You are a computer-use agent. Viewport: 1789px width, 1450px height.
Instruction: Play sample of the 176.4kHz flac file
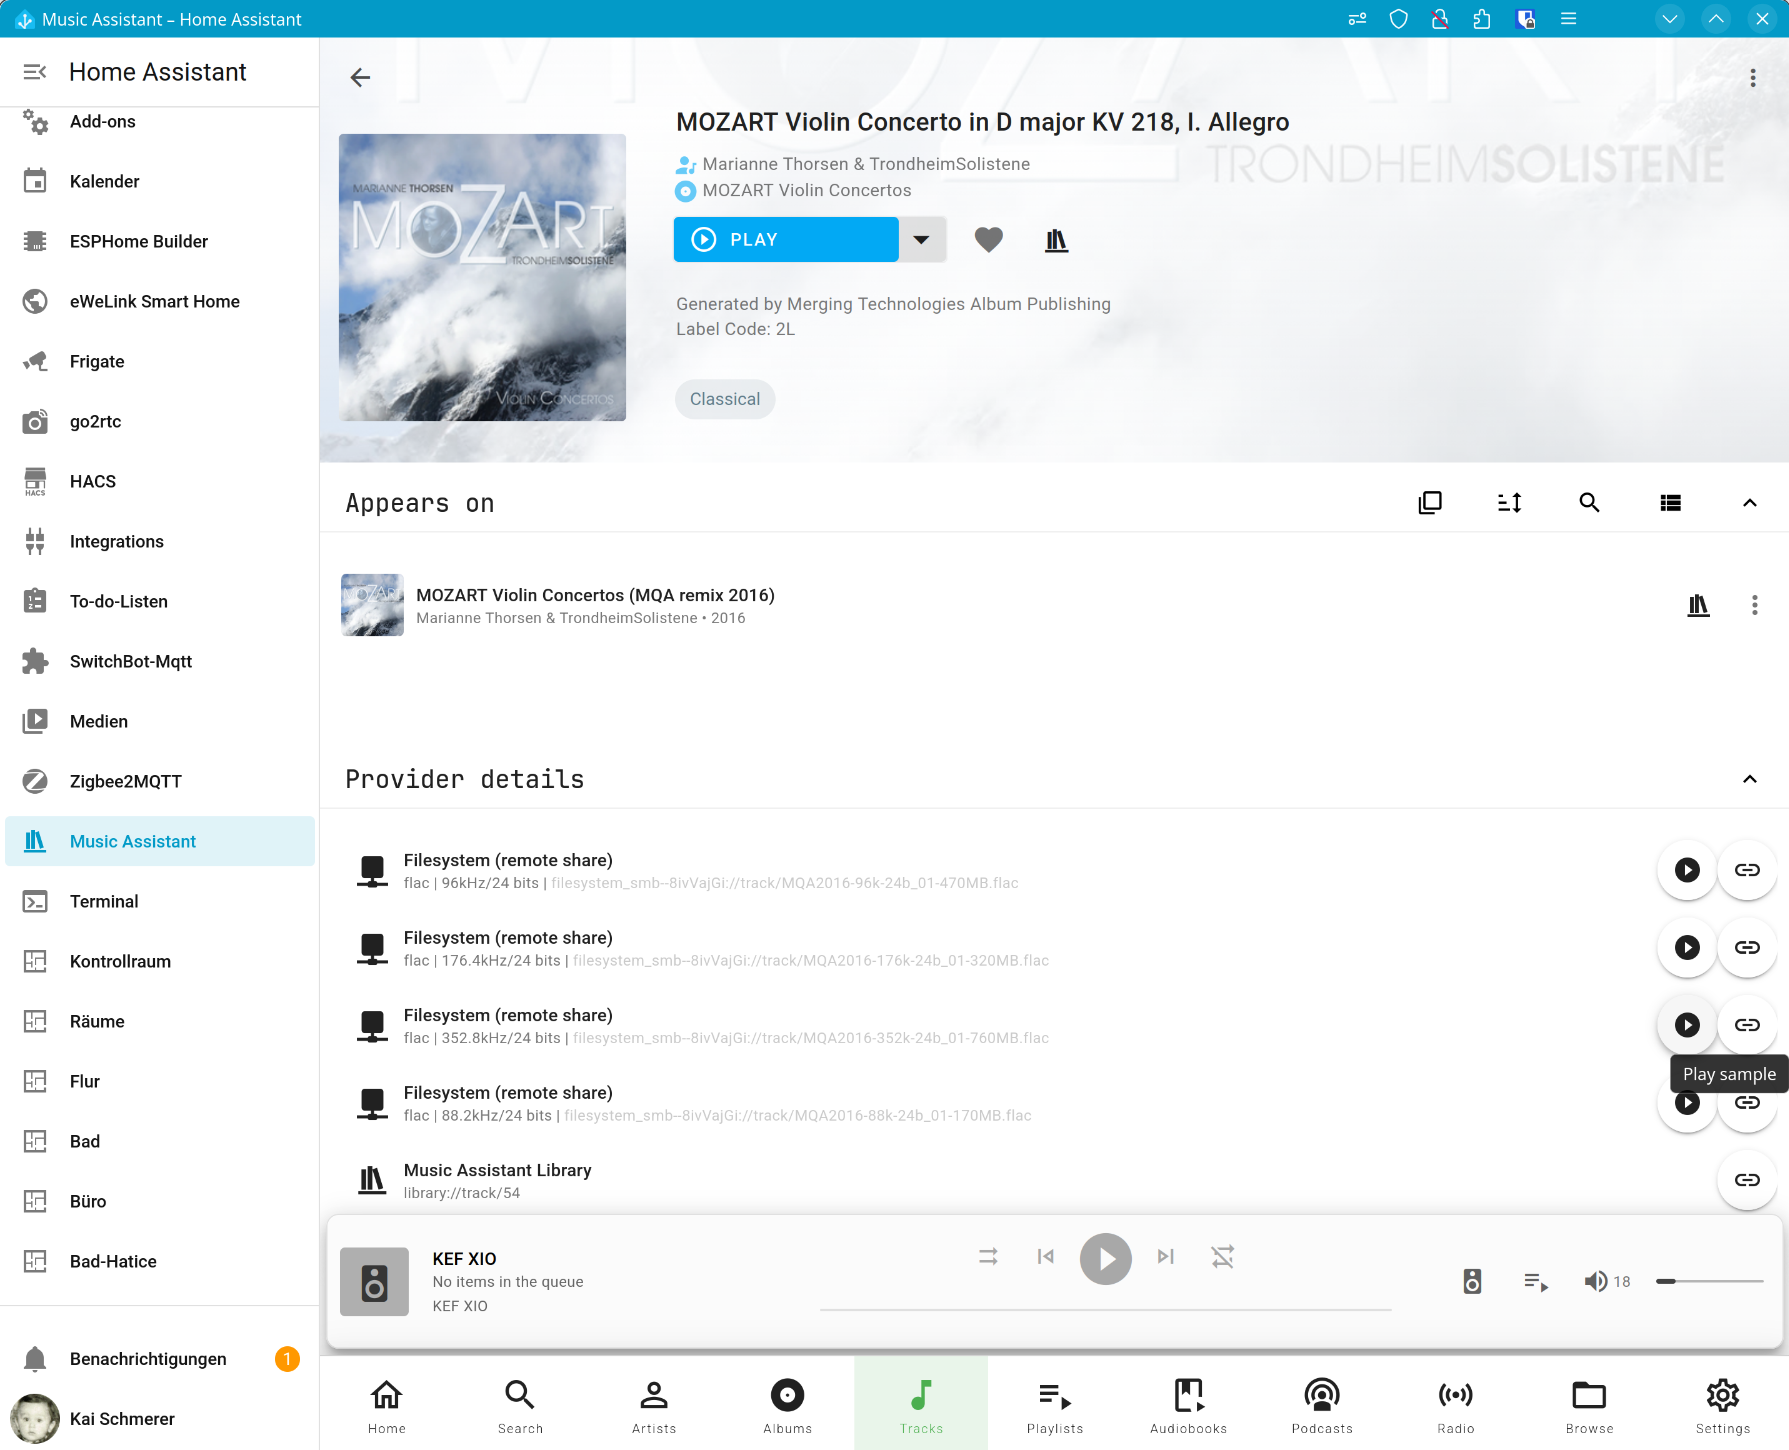[x=1687, y=947]
